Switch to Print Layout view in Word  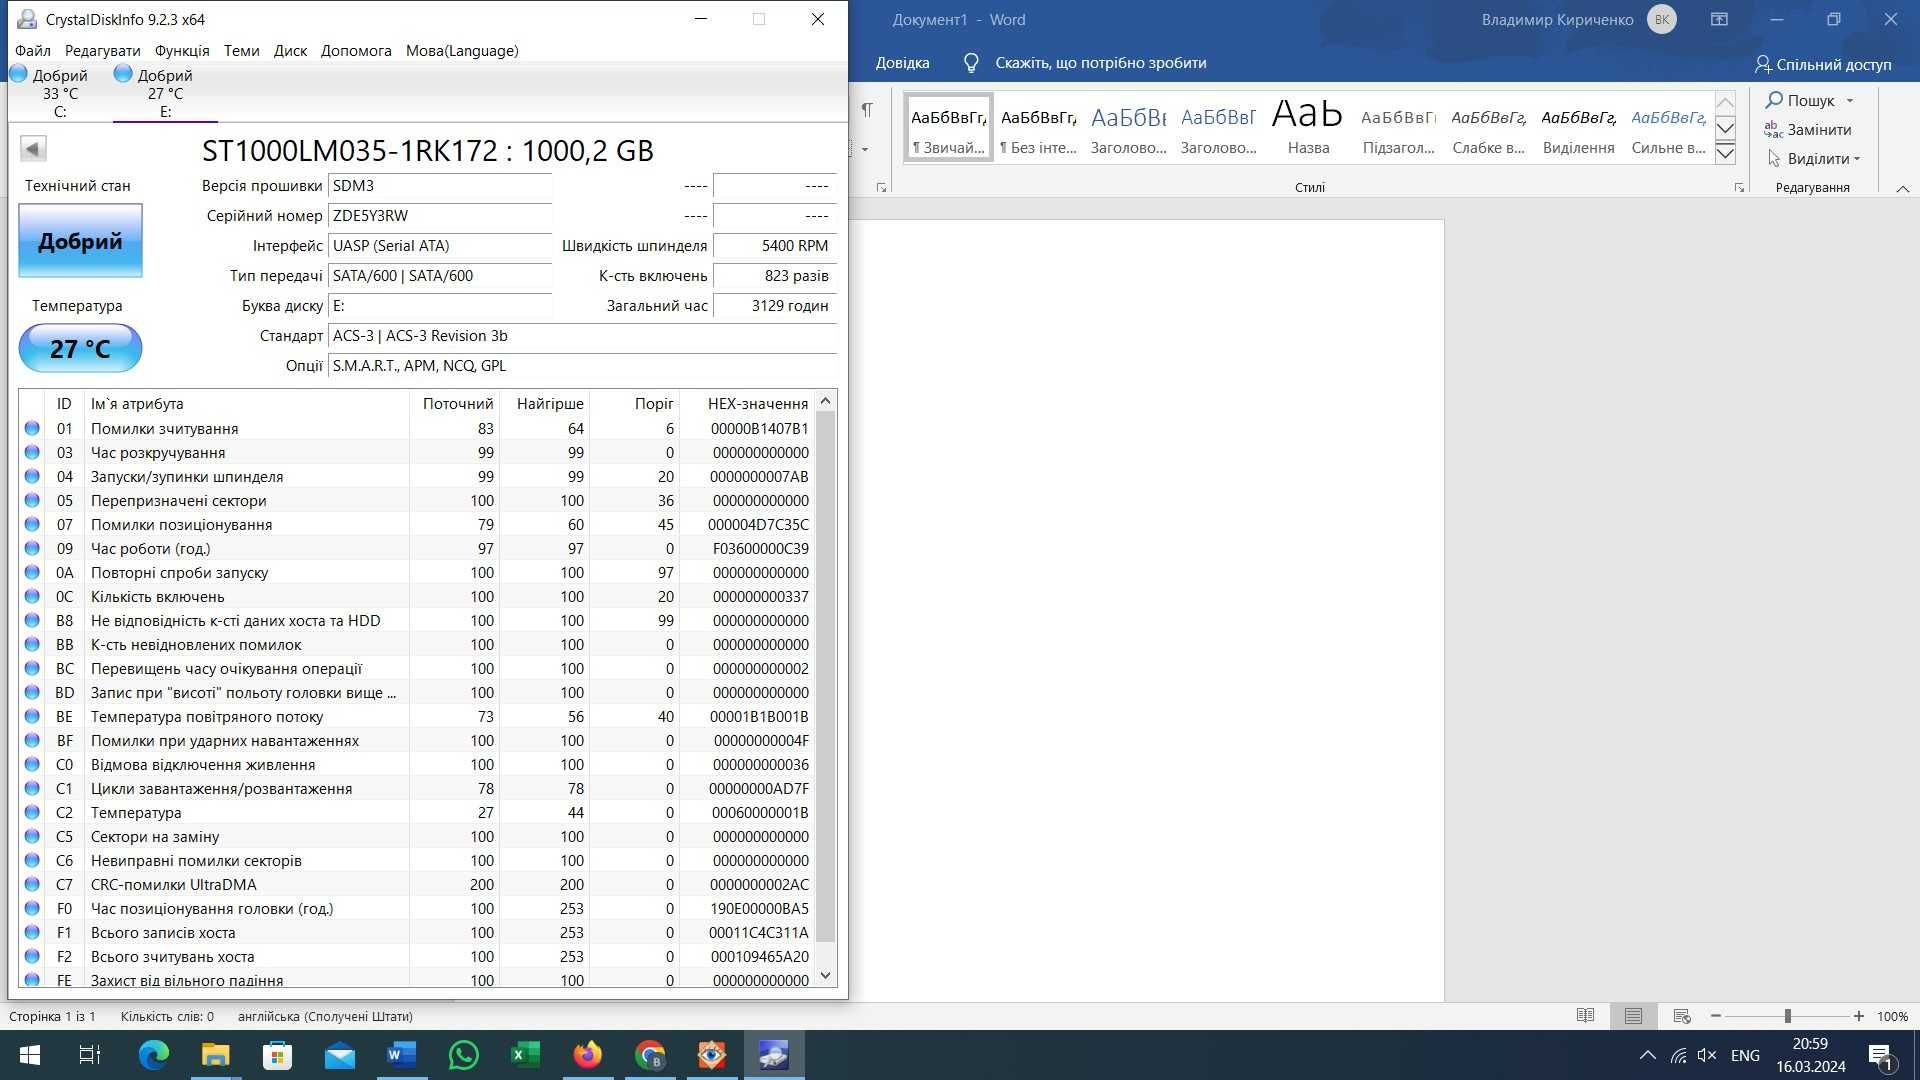1633,1016
